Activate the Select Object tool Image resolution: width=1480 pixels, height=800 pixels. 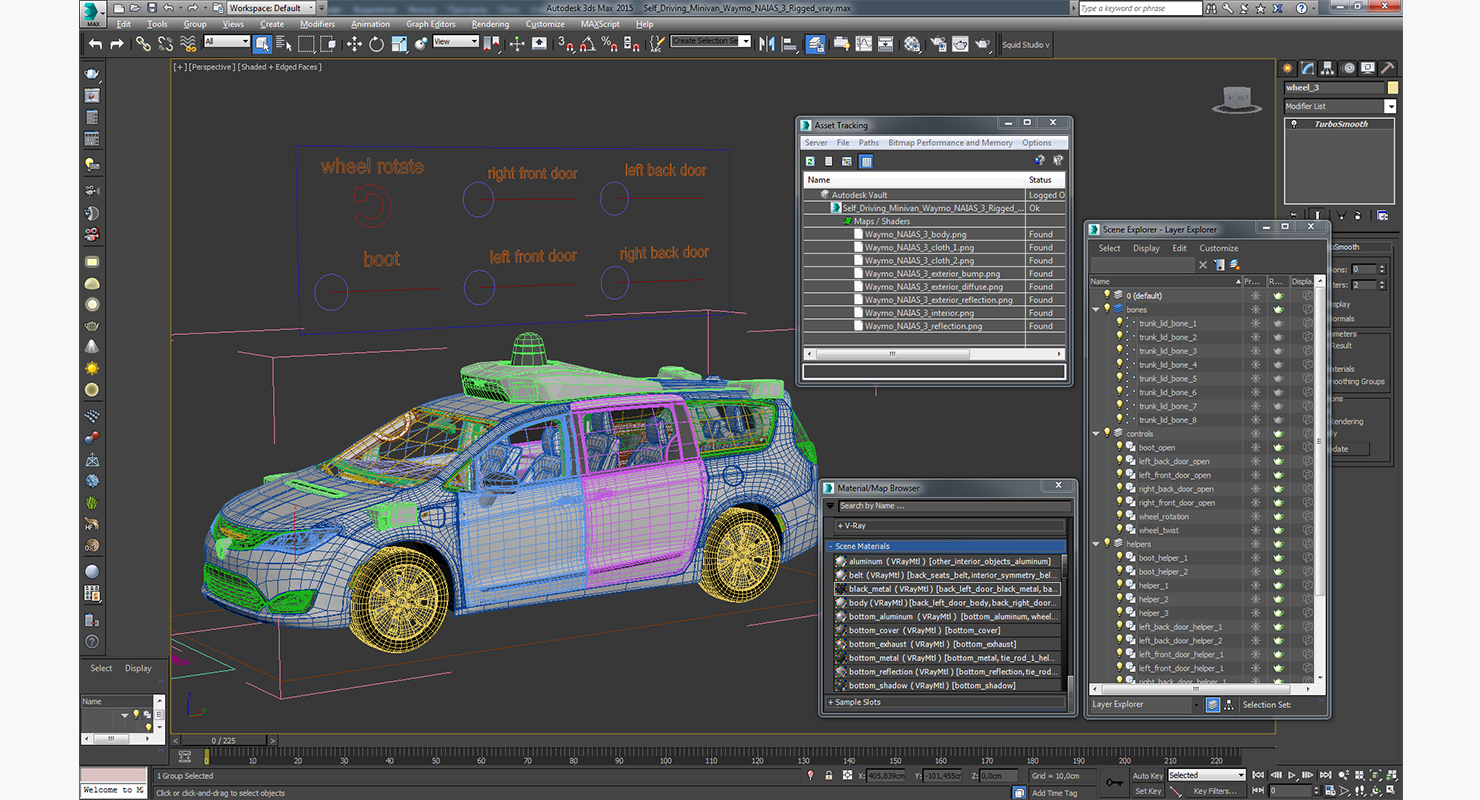(262, 44)
